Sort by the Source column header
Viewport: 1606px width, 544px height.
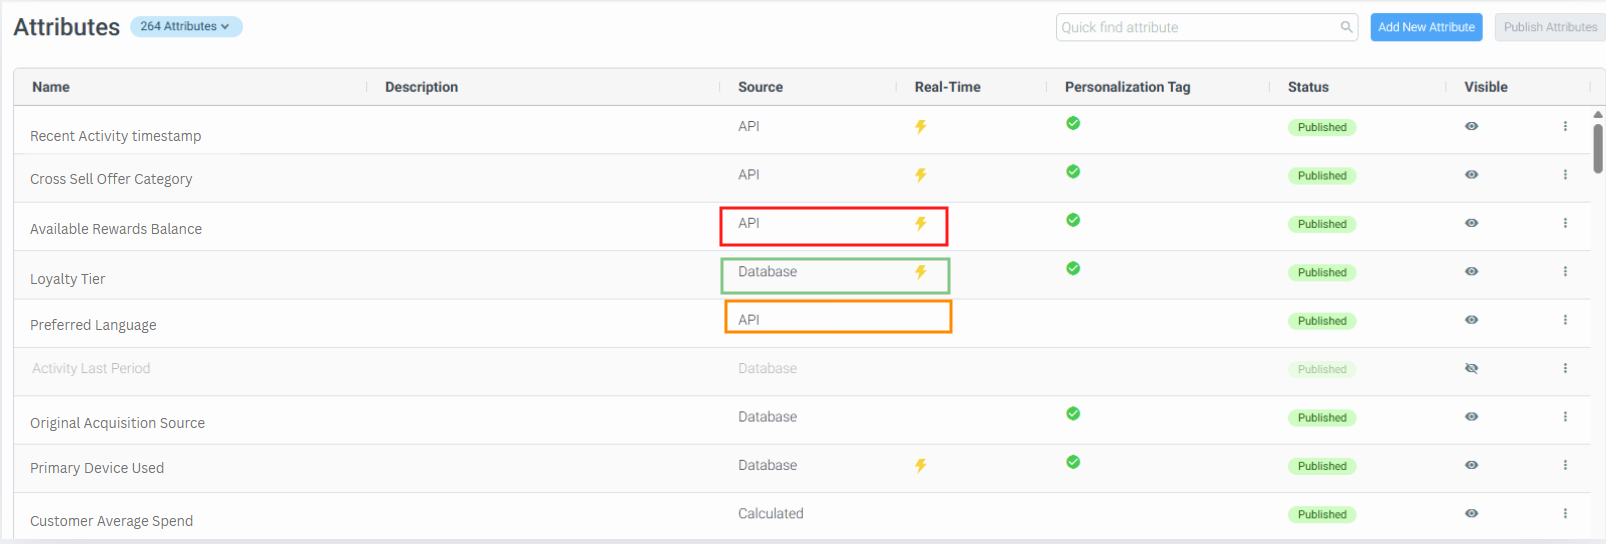tap(760, 87)
